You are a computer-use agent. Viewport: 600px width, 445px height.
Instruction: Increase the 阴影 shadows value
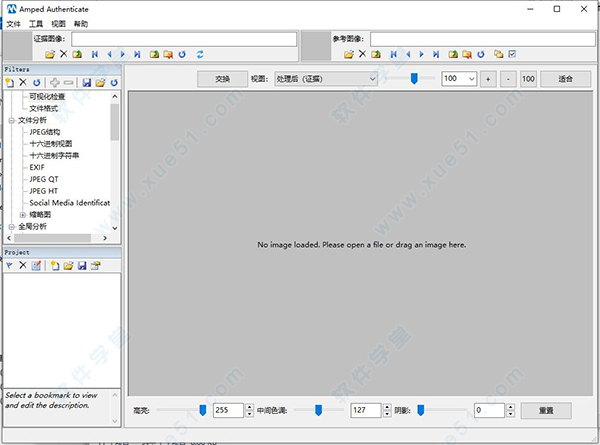(510, 407)
